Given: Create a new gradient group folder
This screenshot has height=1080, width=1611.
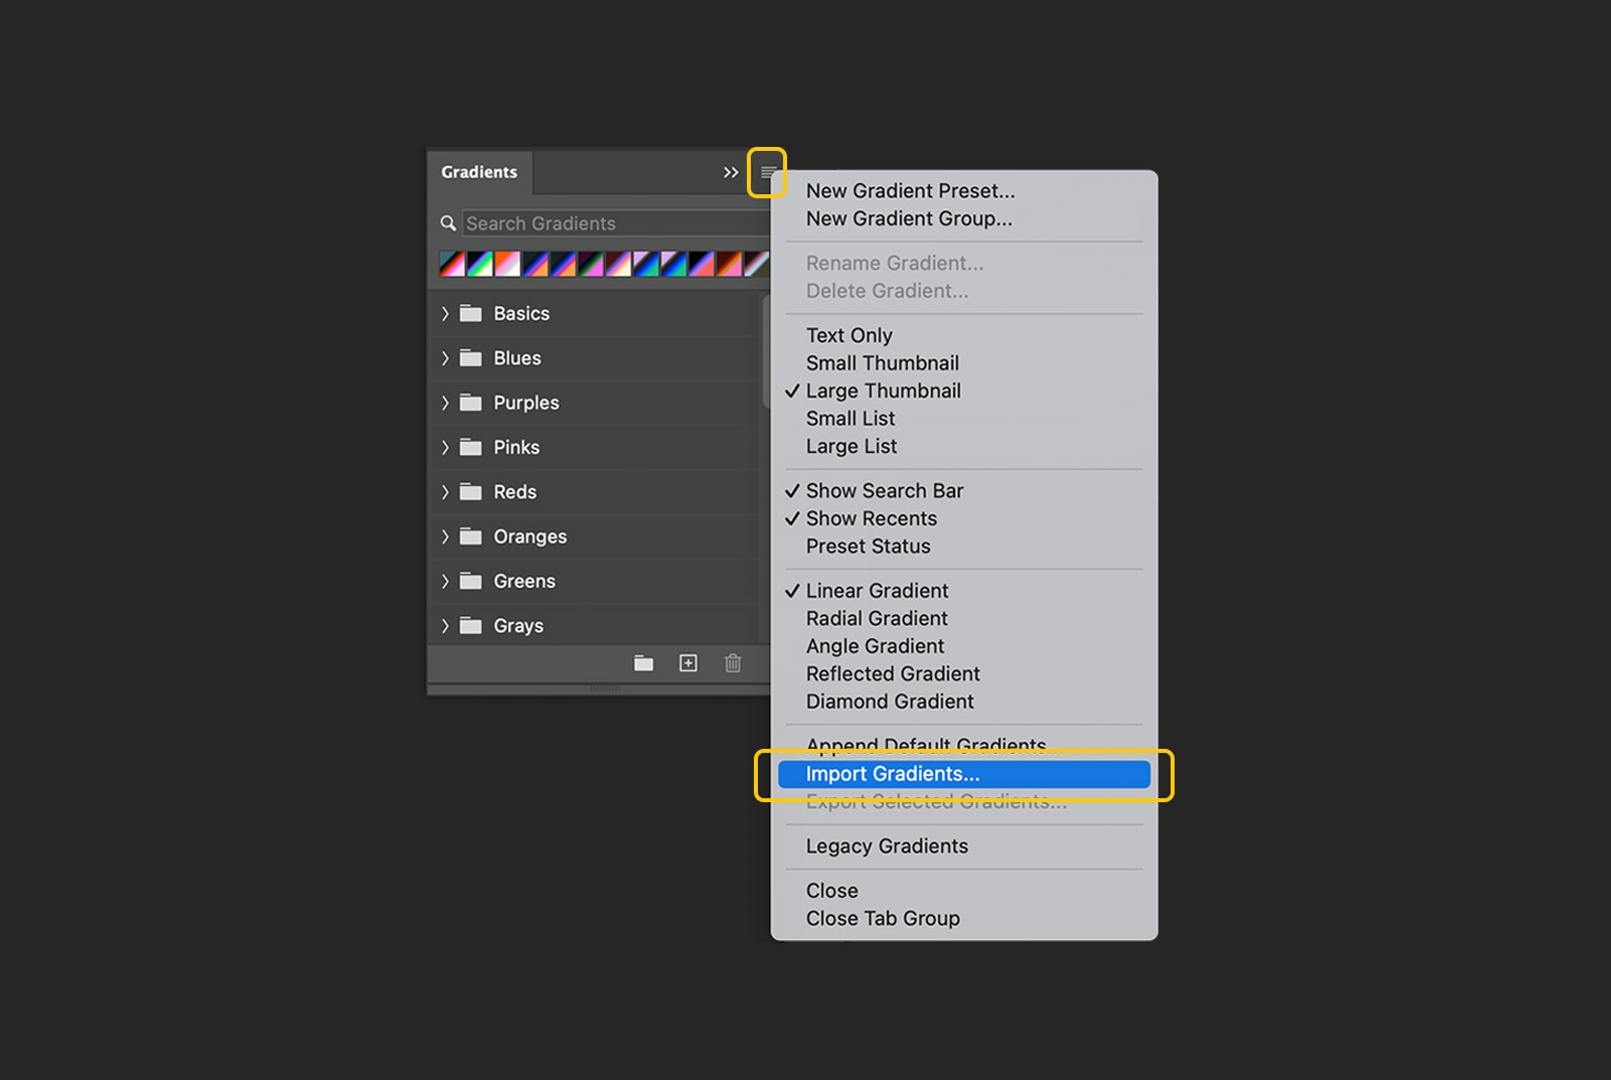Looking at the screenshot, I should [x=643, y=662].
